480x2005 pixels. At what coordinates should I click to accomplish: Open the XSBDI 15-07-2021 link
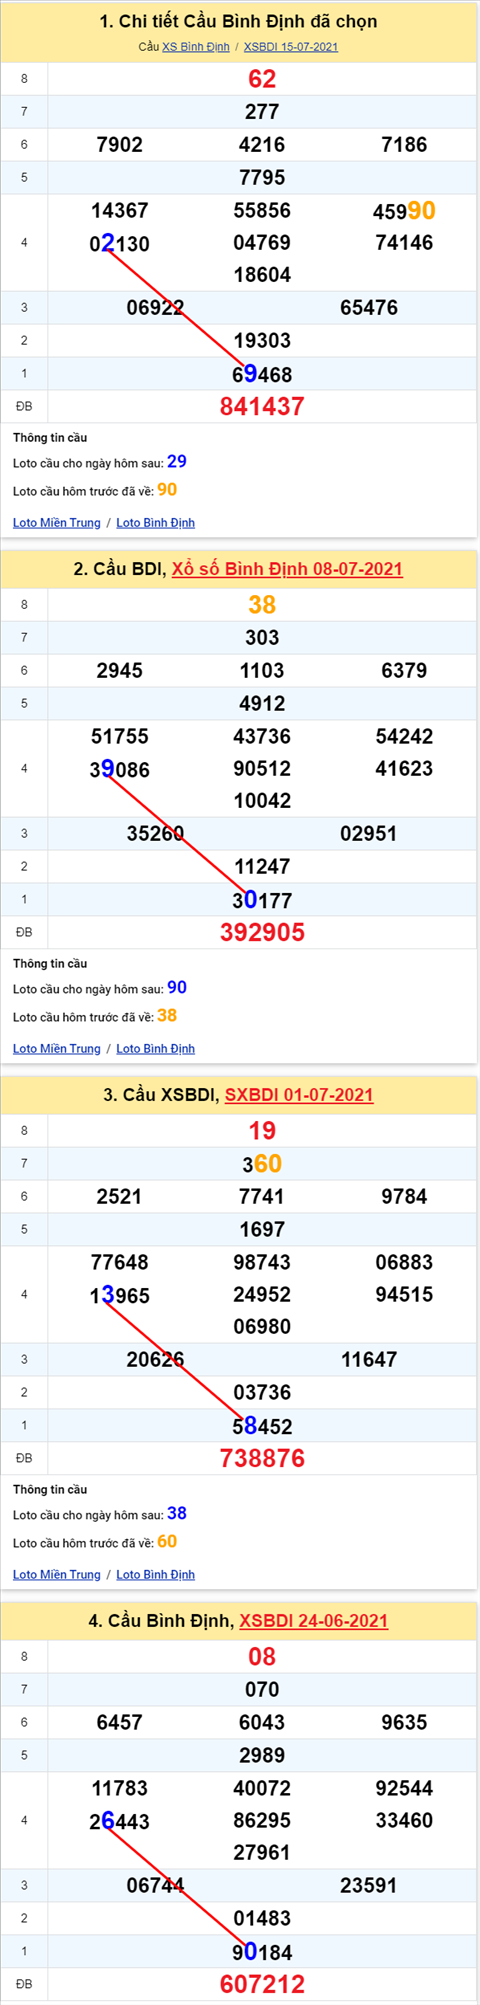coord(291,47)
